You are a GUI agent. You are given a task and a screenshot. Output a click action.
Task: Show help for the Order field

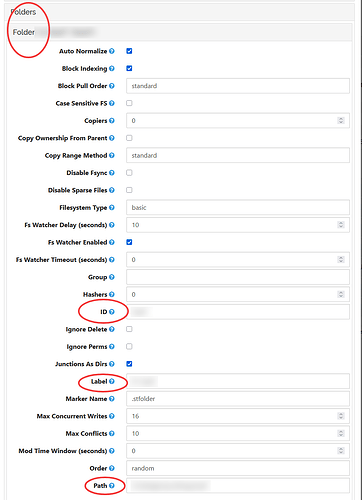point(112,468)
